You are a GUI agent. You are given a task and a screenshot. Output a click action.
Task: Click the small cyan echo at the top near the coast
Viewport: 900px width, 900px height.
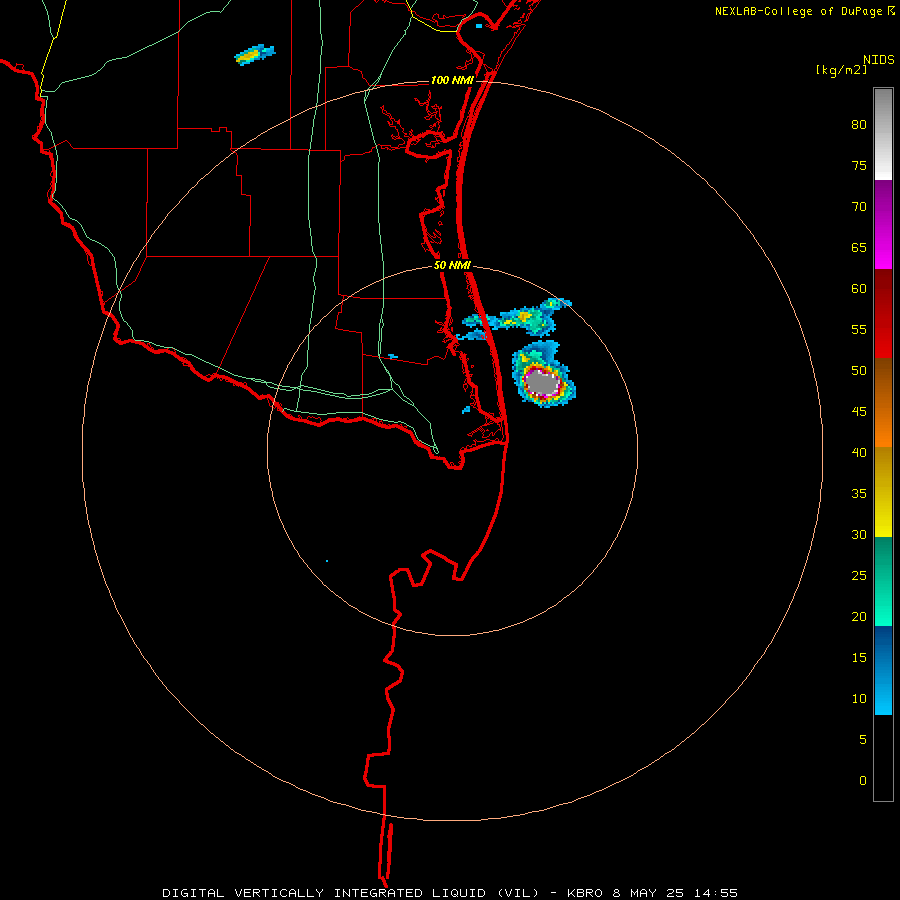(x=479, y=26)
